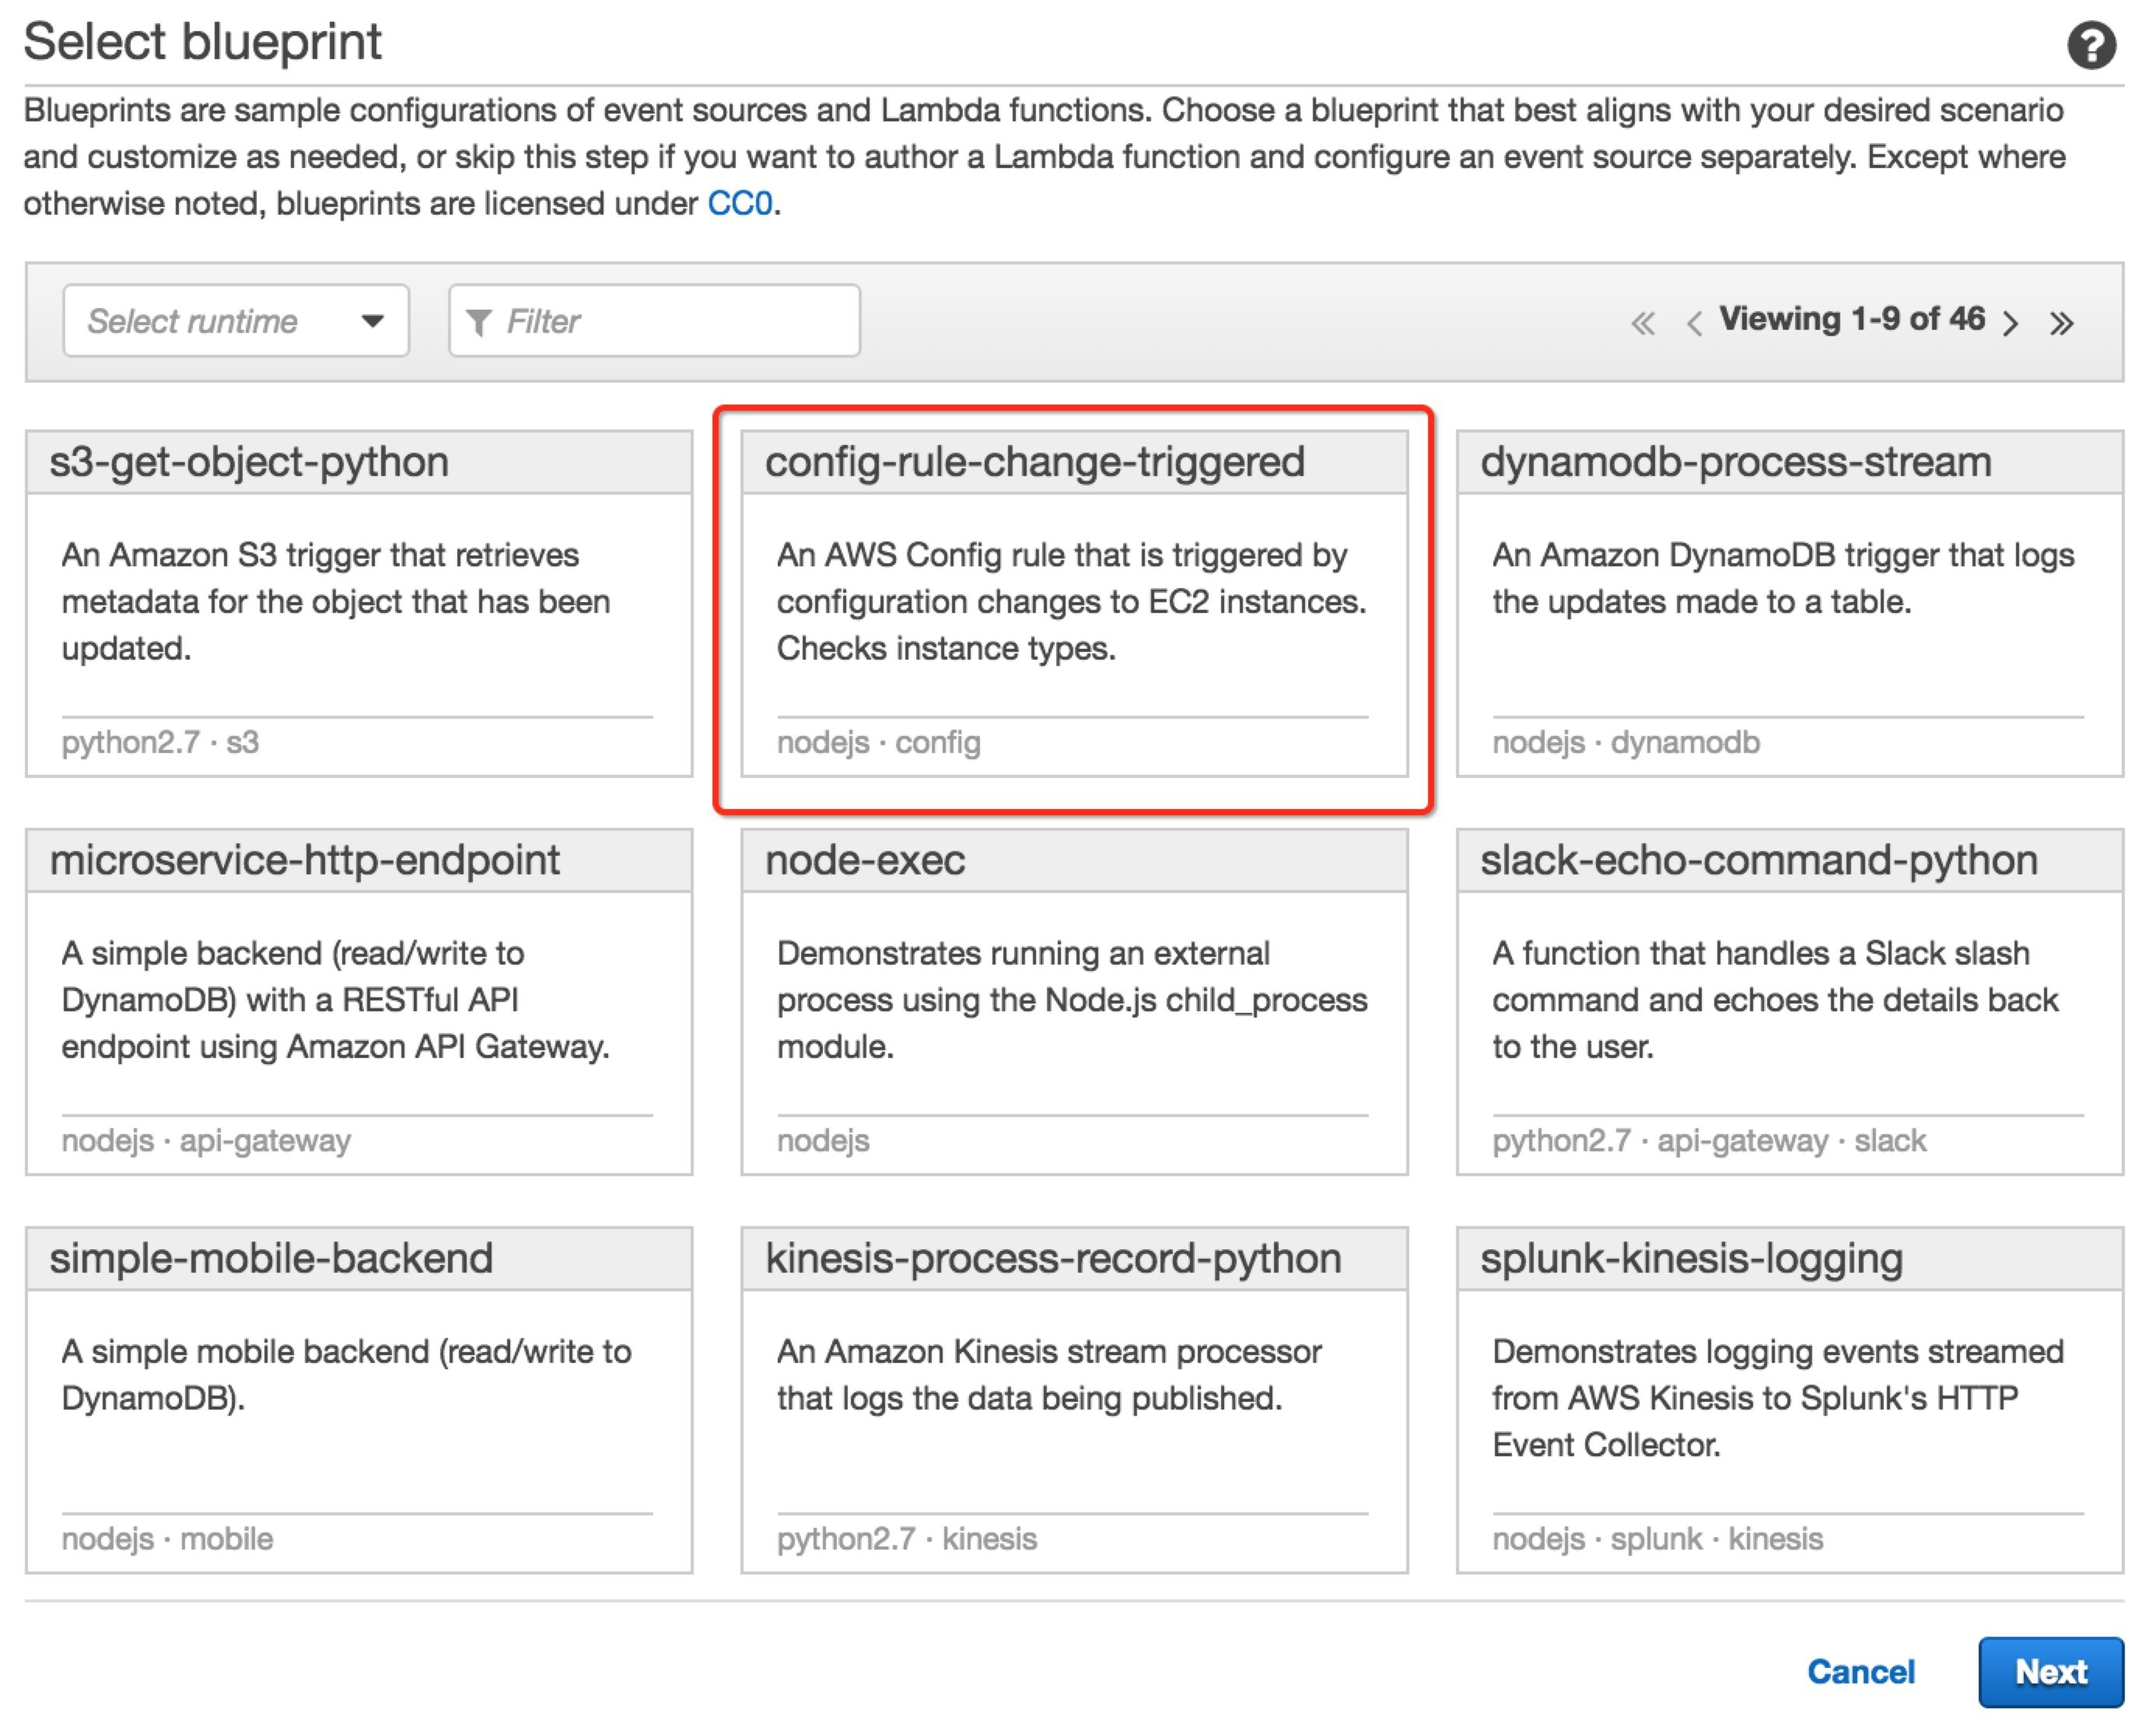Select the slack-echo-command-python blueprint title
The height and width of the screenshot is (1727, 2156).
point(1759,861)
